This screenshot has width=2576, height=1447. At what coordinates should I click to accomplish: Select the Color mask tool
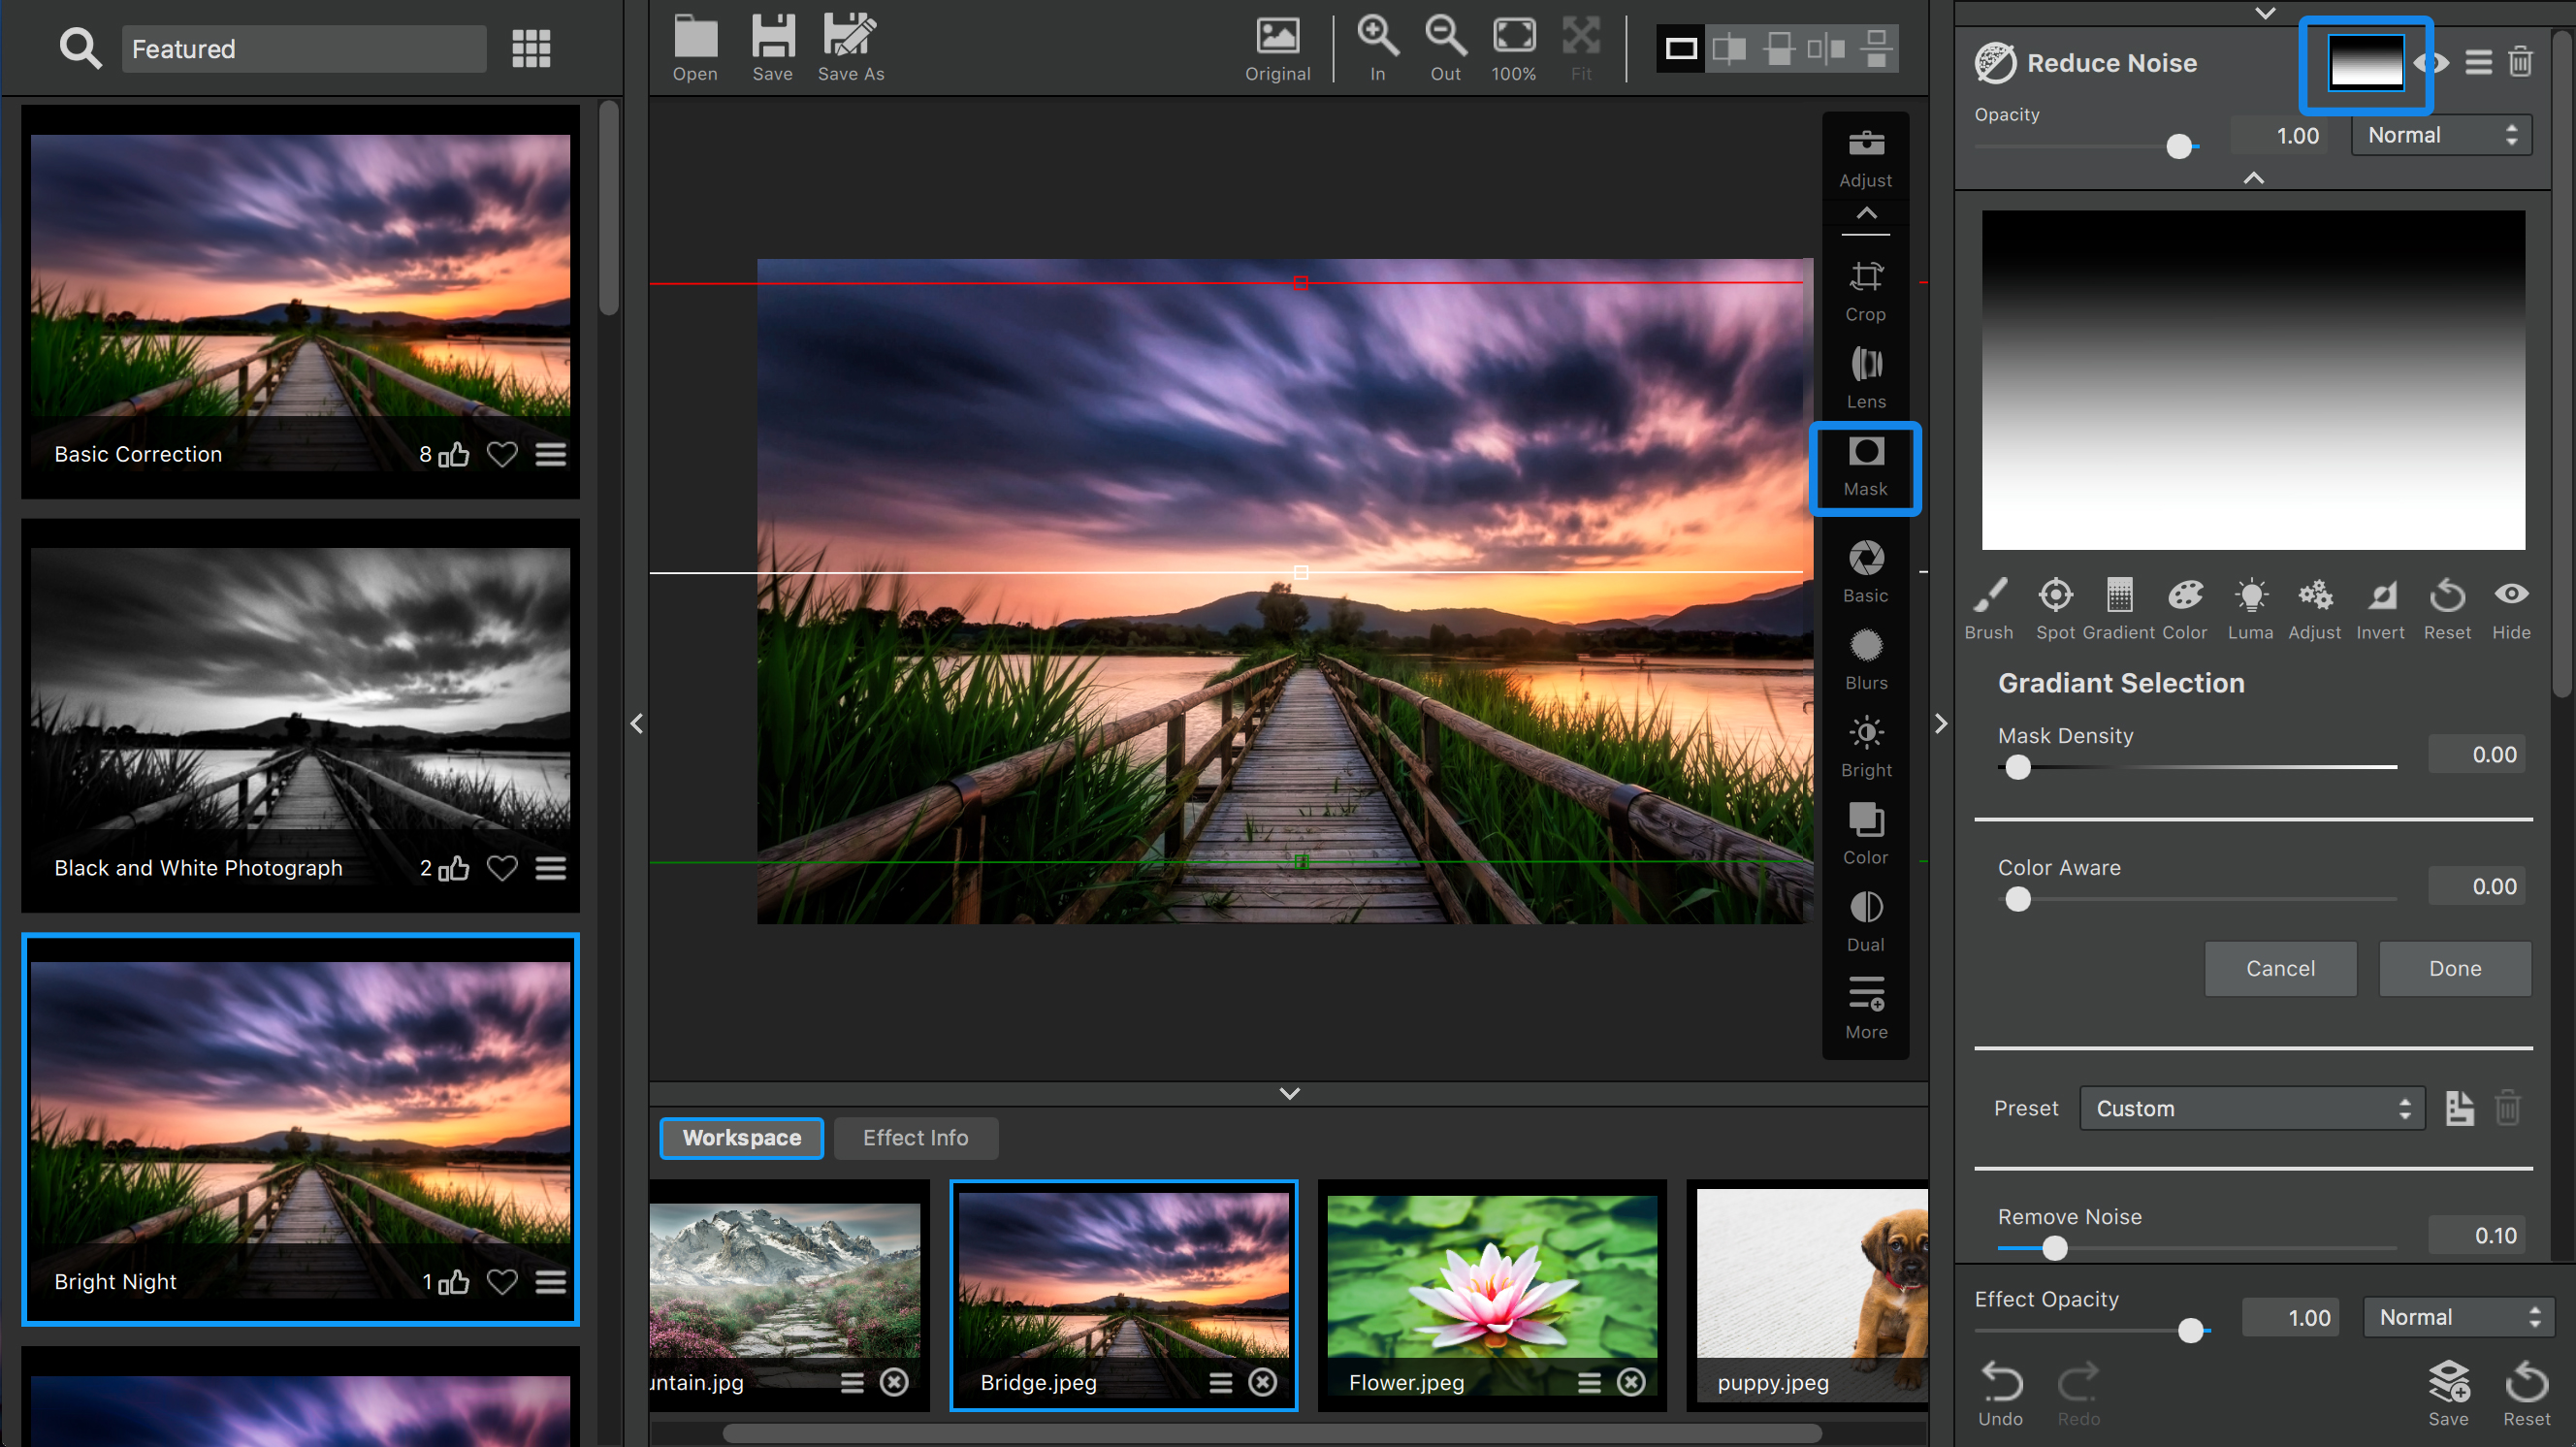tap(2185, 608)
